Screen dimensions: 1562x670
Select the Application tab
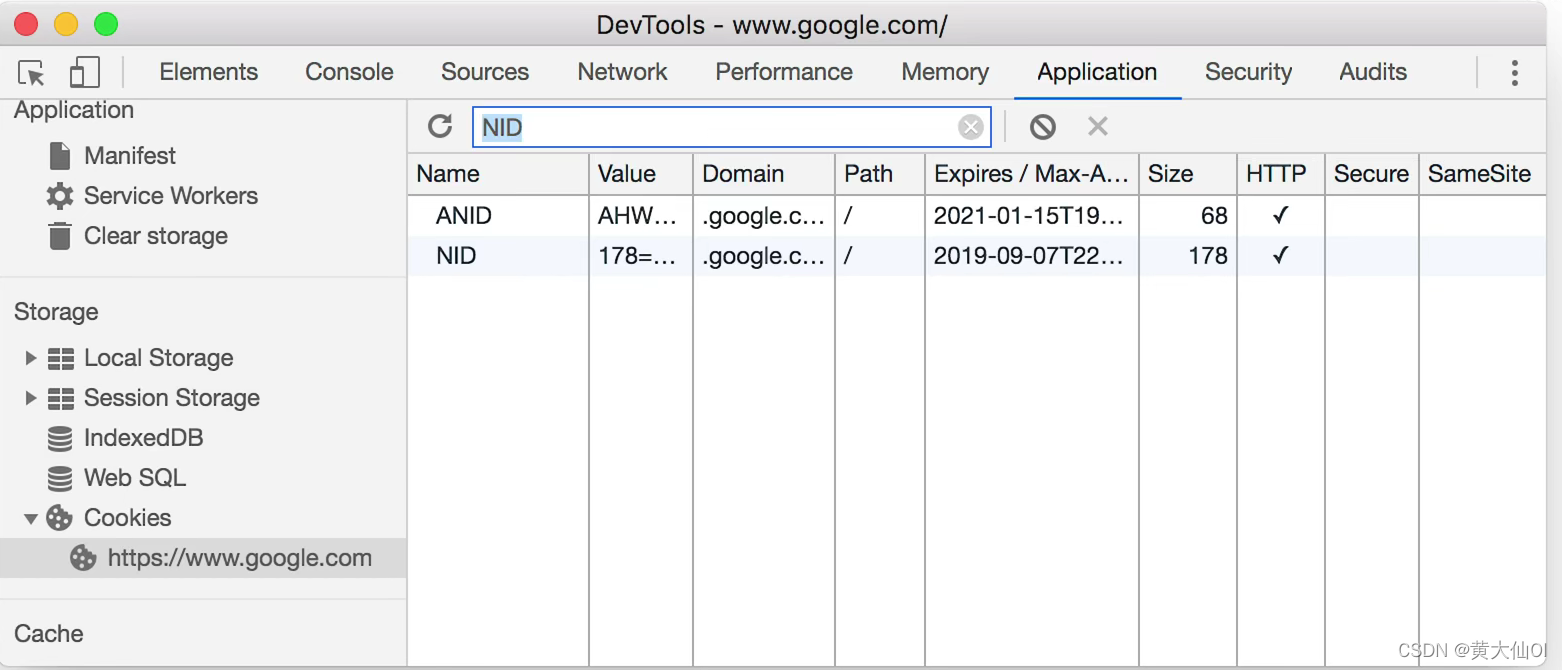tap(1097, 72)
